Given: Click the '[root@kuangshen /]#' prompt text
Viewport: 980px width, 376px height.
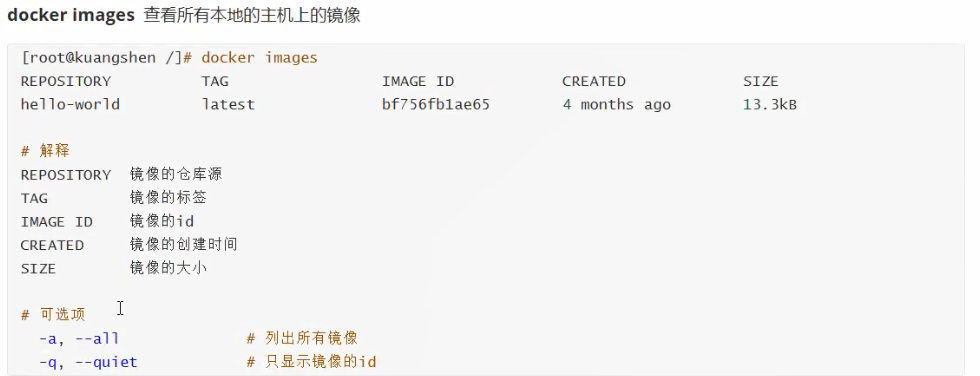Looking at the screenshot, I should [x=106, y=58].
